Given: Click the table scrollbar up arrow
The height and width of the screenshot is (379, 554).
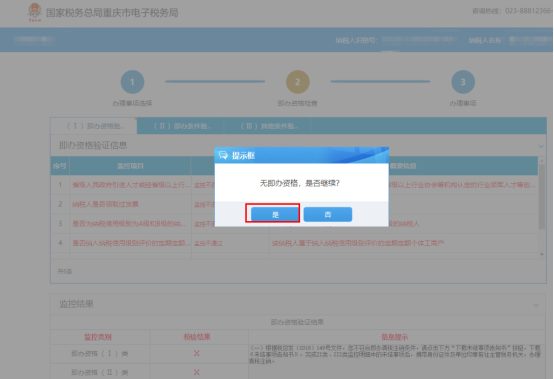Looking at the screenshot, I should (x=542, y=161).
